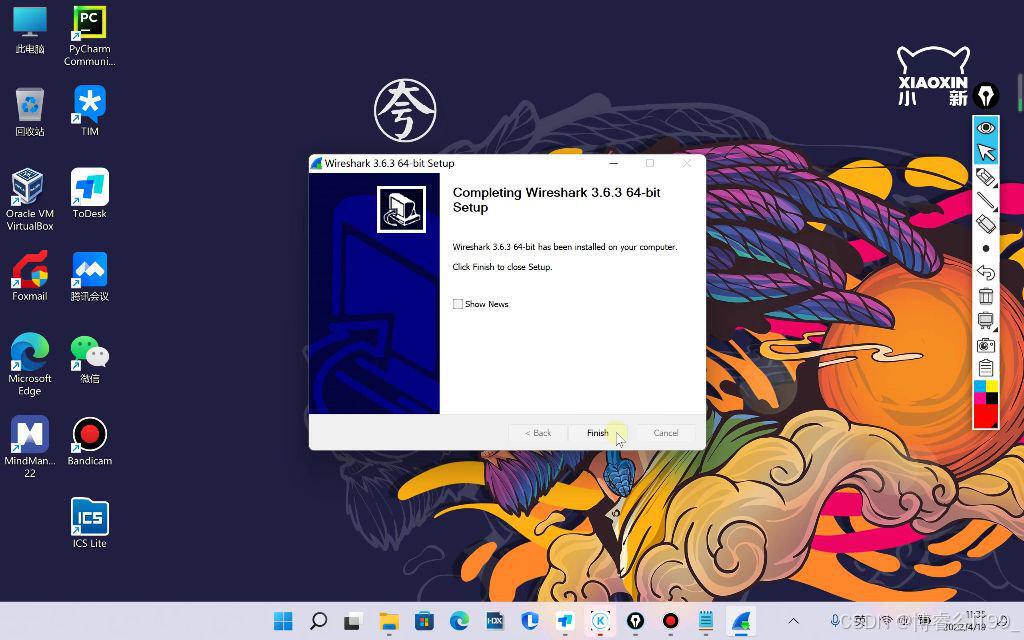Click the greyed Cancel button in Setup
Viewport: 1024px width, 640px height.
pos(665,433)
